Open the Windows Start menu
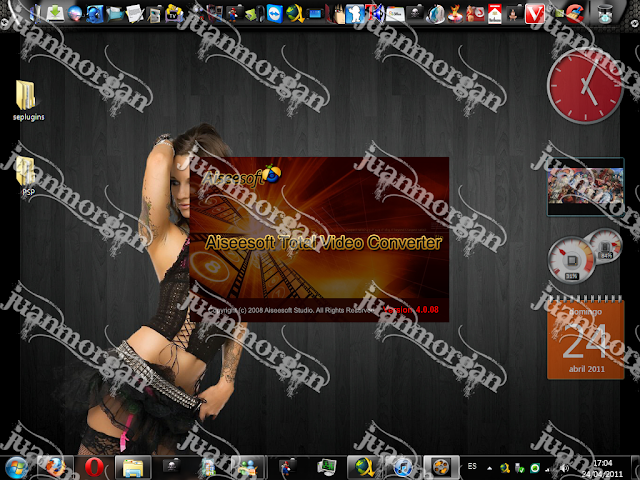The image size is (640, 480). coord(15,468)
